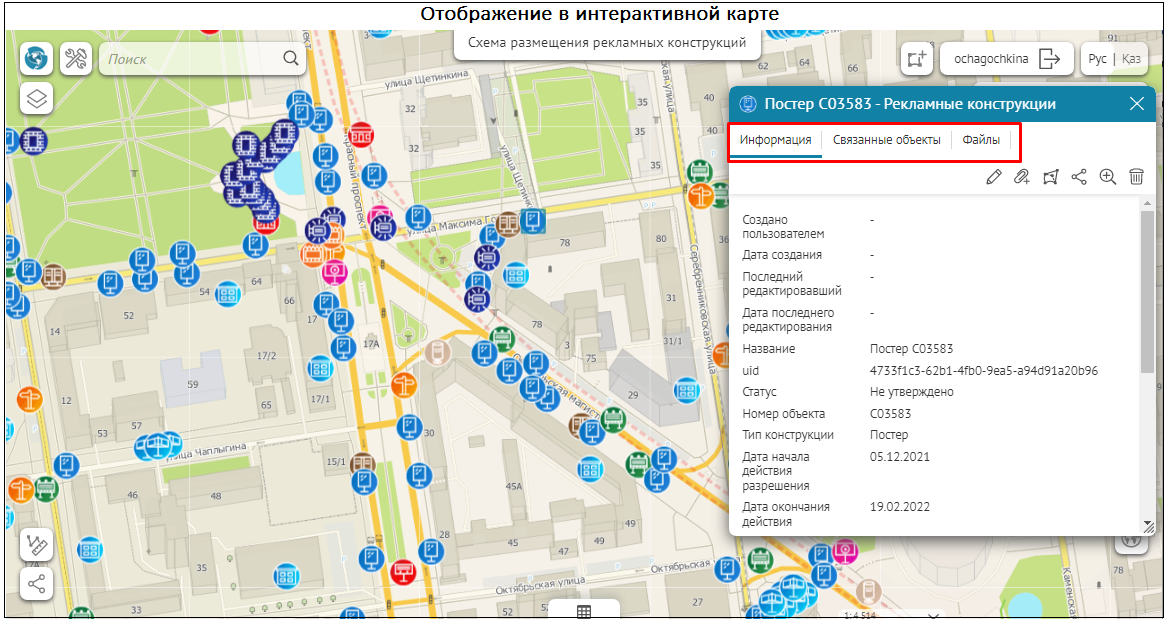Image resolution: width=1167 pixels, height=621 pixels.
Task: Click the globe basemap icon
Action: pos(37,59)
